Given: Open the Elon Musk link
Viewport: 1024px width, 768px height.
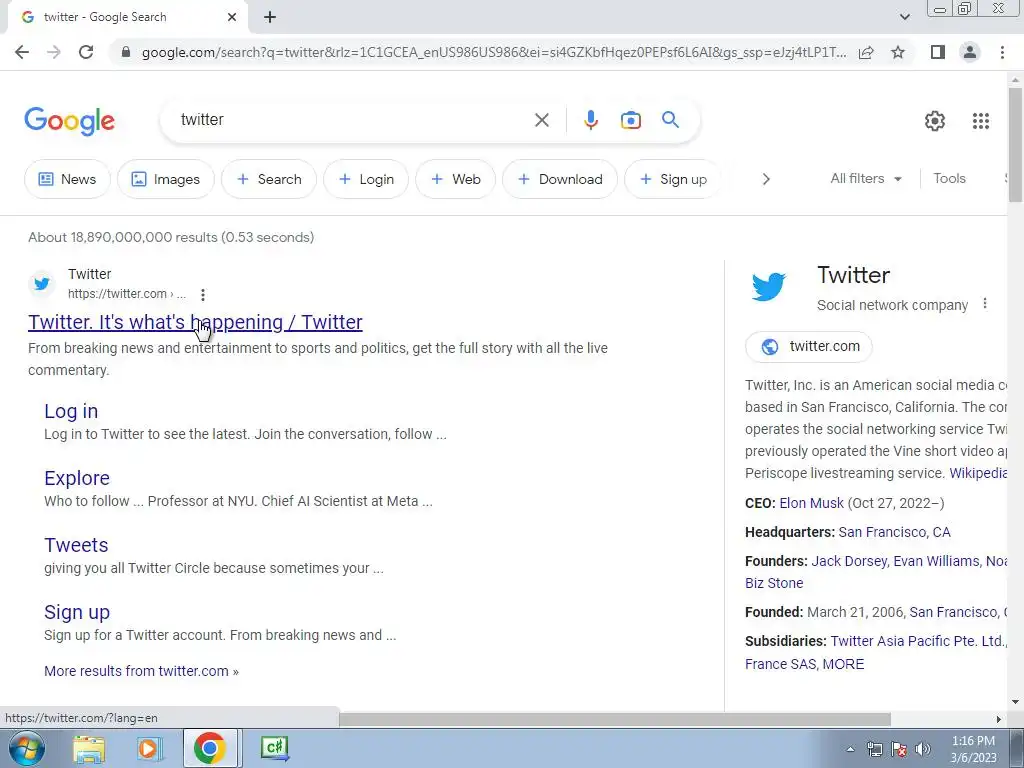Looking at the screenshot, I should click(812, 503).
